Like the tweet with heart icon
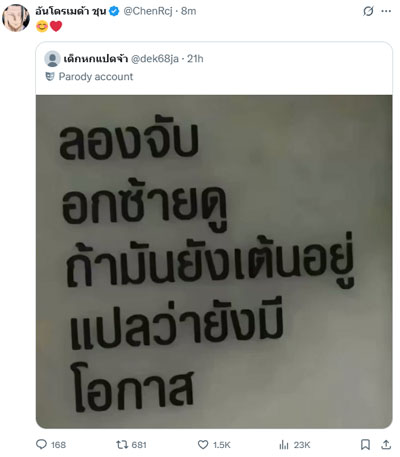The image size is (400, 457). 203,444
